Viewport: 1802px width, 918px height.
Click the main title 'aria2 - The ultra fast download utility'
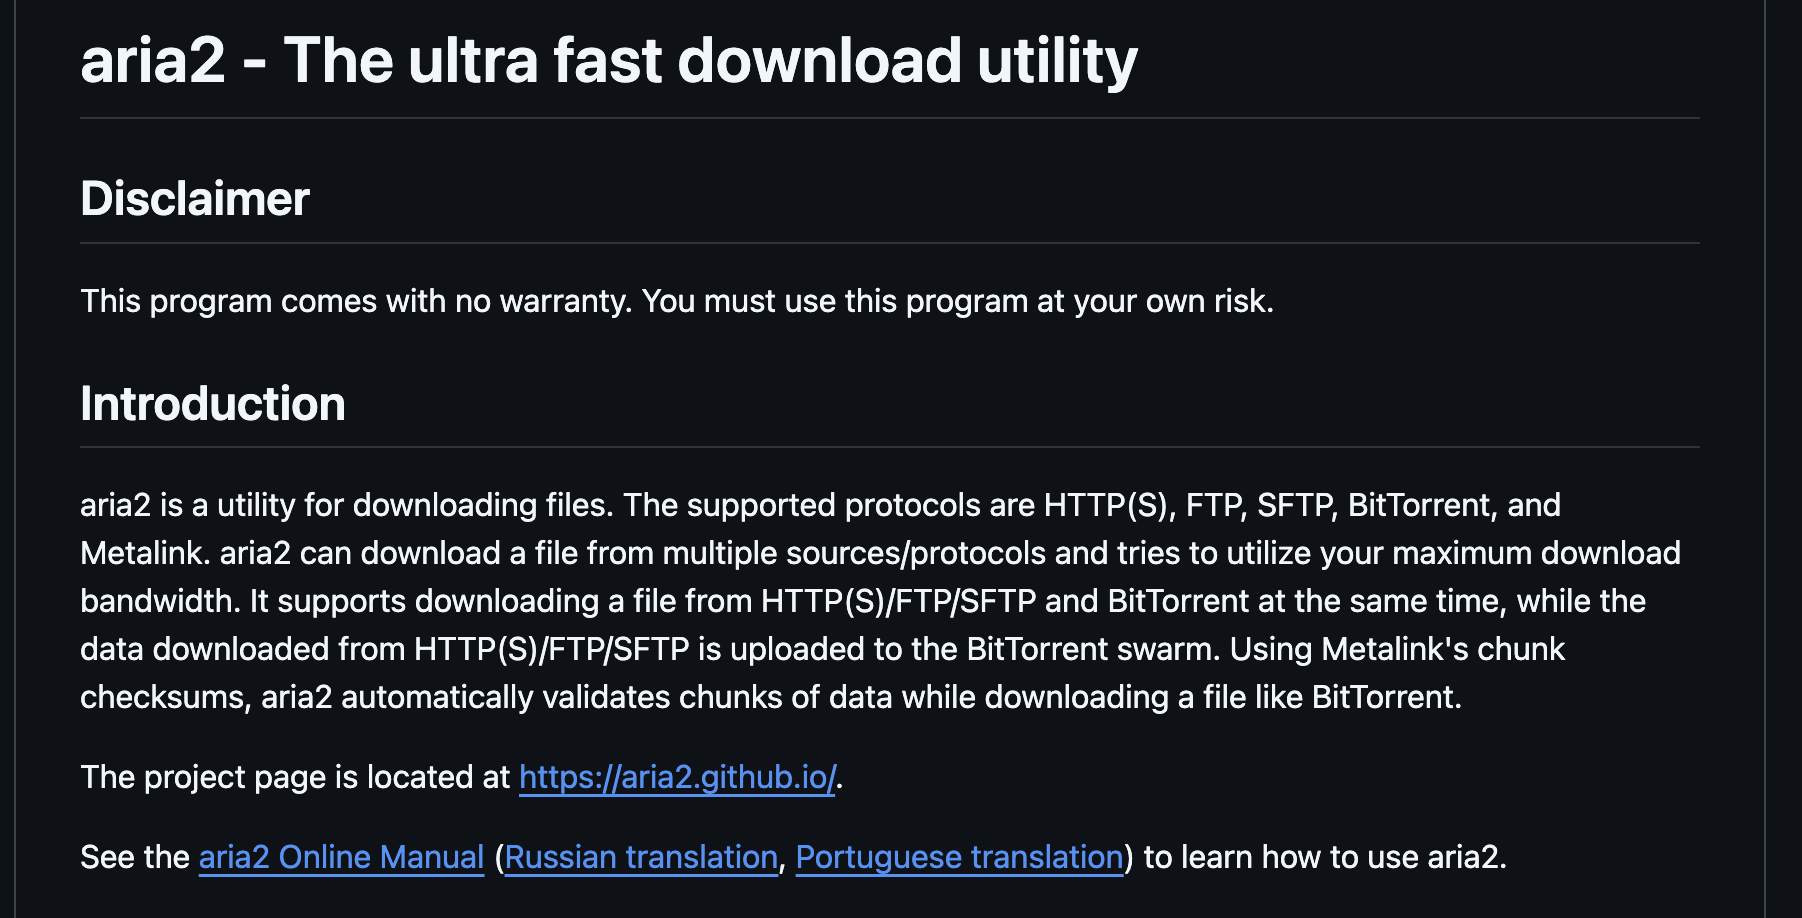tap(608, 61)
